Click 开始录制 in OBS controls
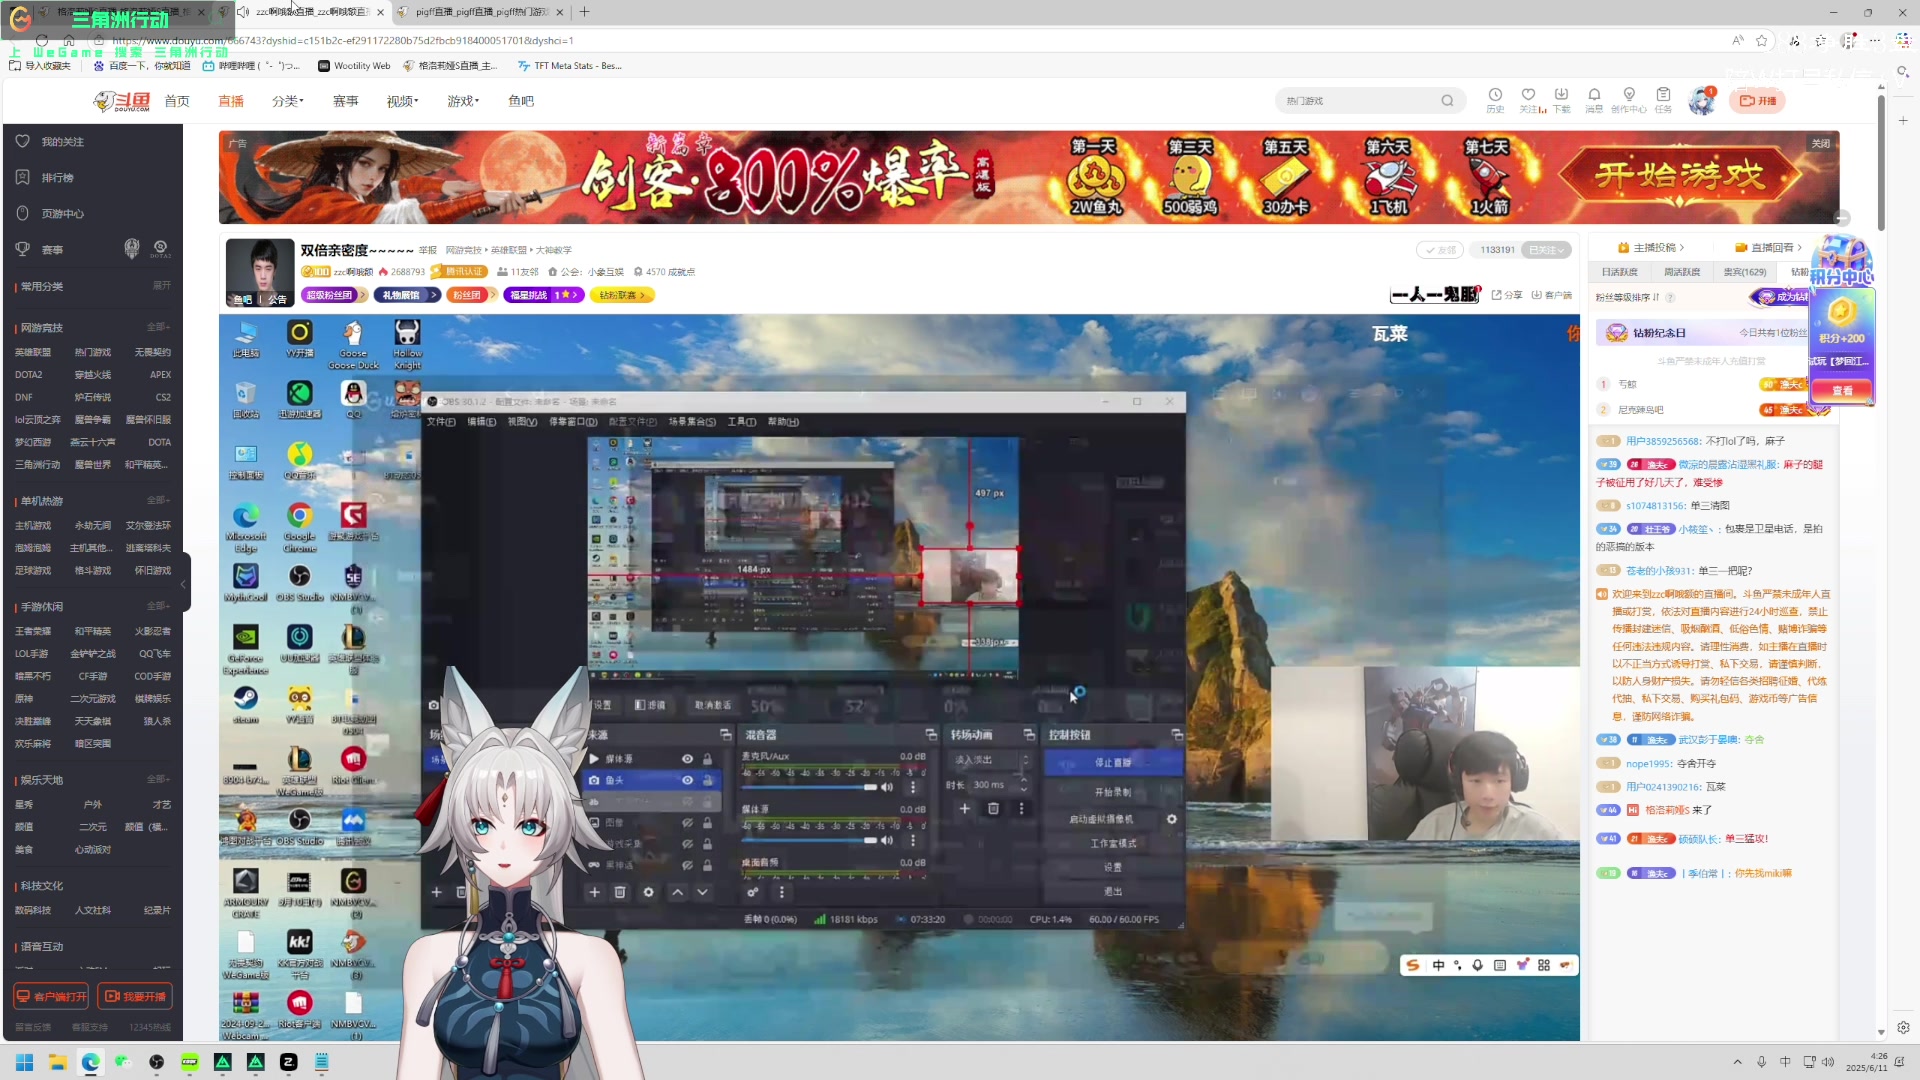Image resolution: width=1920 pixels, height=1080 pixels. [x=1113, y=792]
